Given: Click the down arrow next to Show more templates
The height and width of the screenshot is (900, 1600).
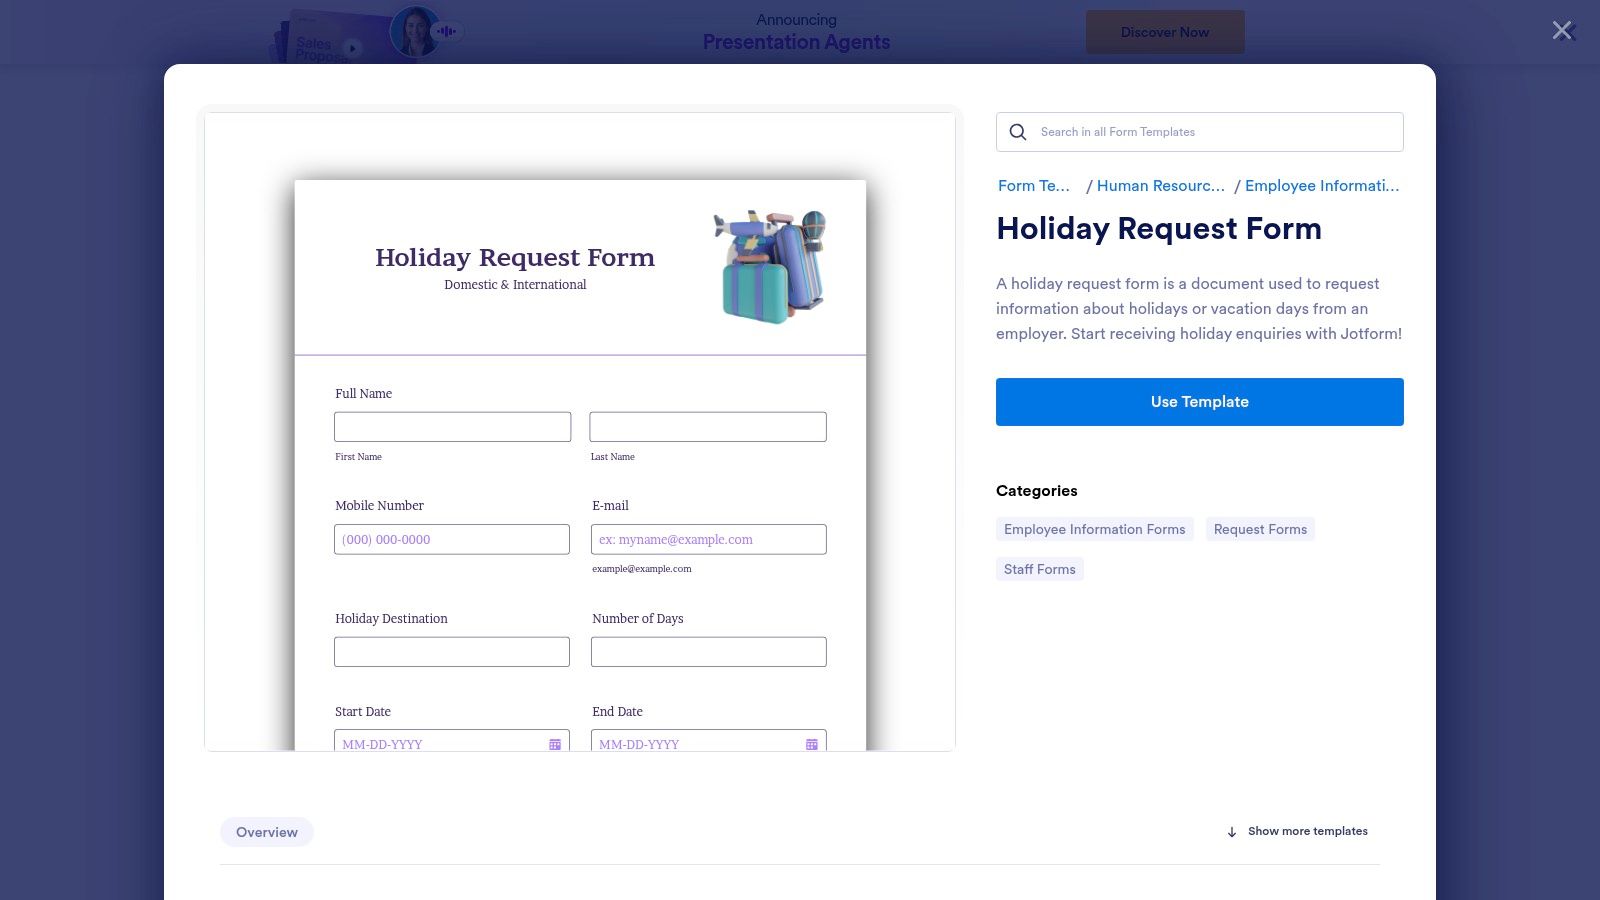Looking at the screenshot, I should tap(1231, 831).
